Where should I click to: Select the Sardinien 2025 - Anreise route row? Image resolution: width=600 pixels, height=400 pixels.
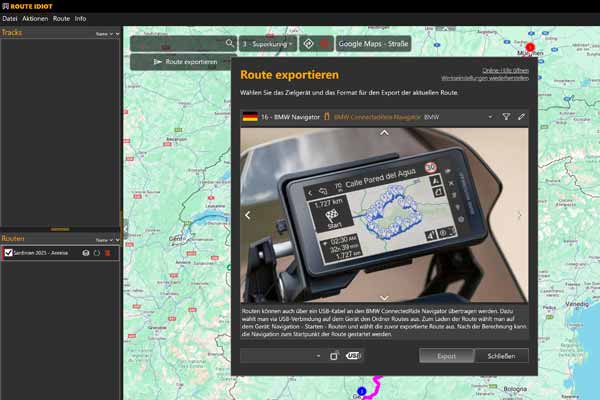[61, 253]
